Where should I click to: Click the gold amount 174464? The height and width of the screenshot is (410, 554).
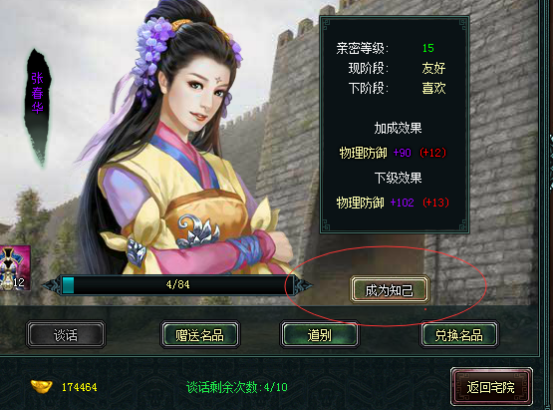point(79,387)
